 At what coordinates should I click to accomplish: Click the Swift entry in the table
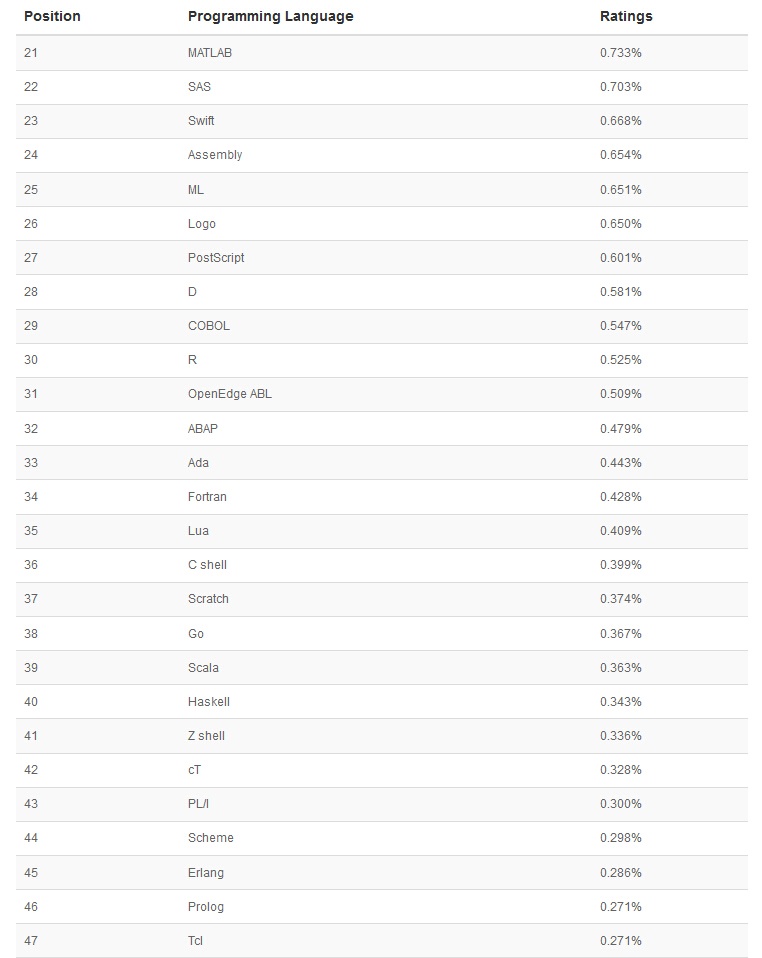pyautogui.click(x=201, y=121)
